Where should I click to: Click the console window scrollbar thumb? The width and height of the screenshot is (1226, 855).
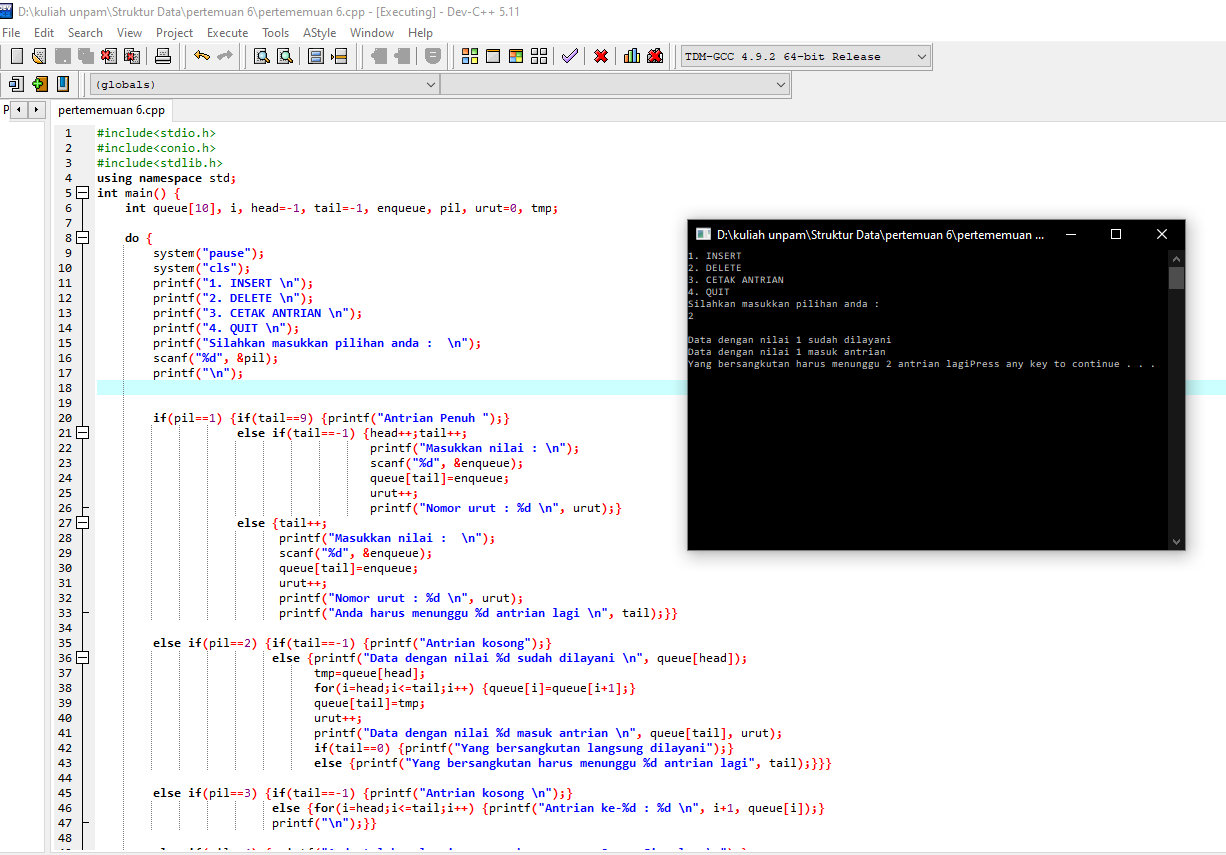1177,277
